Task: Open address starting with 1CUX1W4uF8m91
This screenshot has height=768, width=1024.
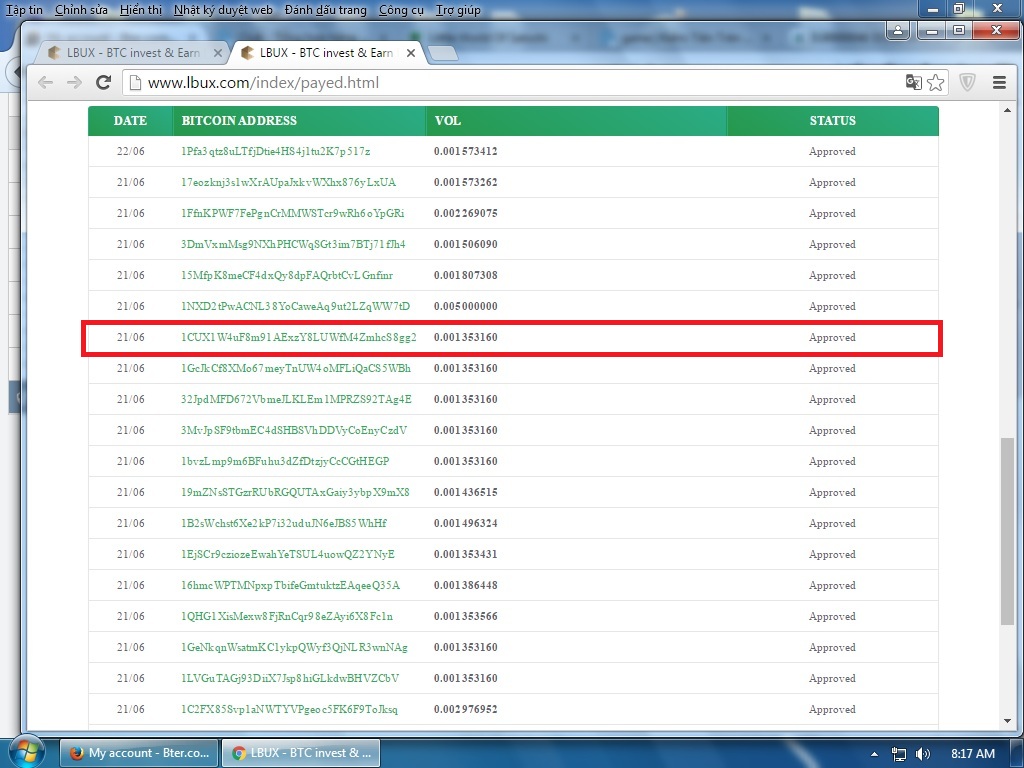Action: coord(298,338)
